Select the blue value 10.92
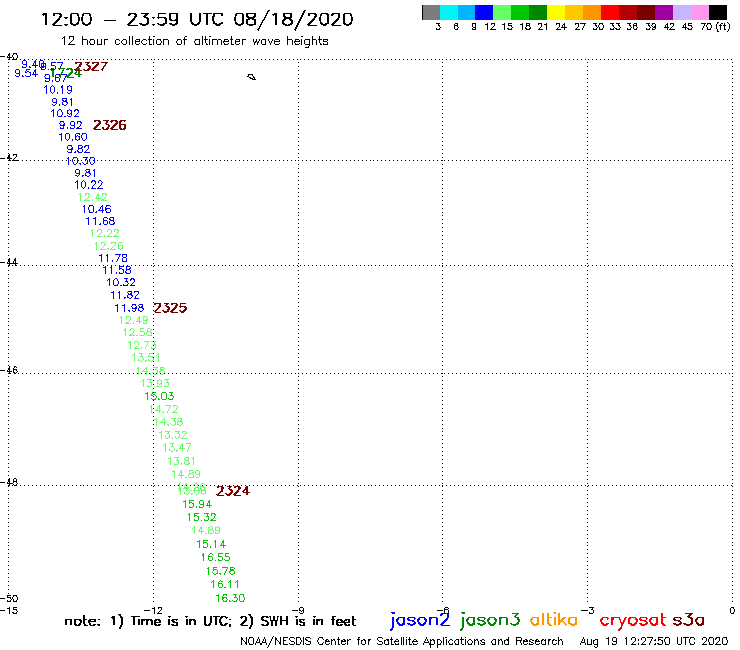Image resolution: width=740 pixels, height=650 pixels. (65, 113)
